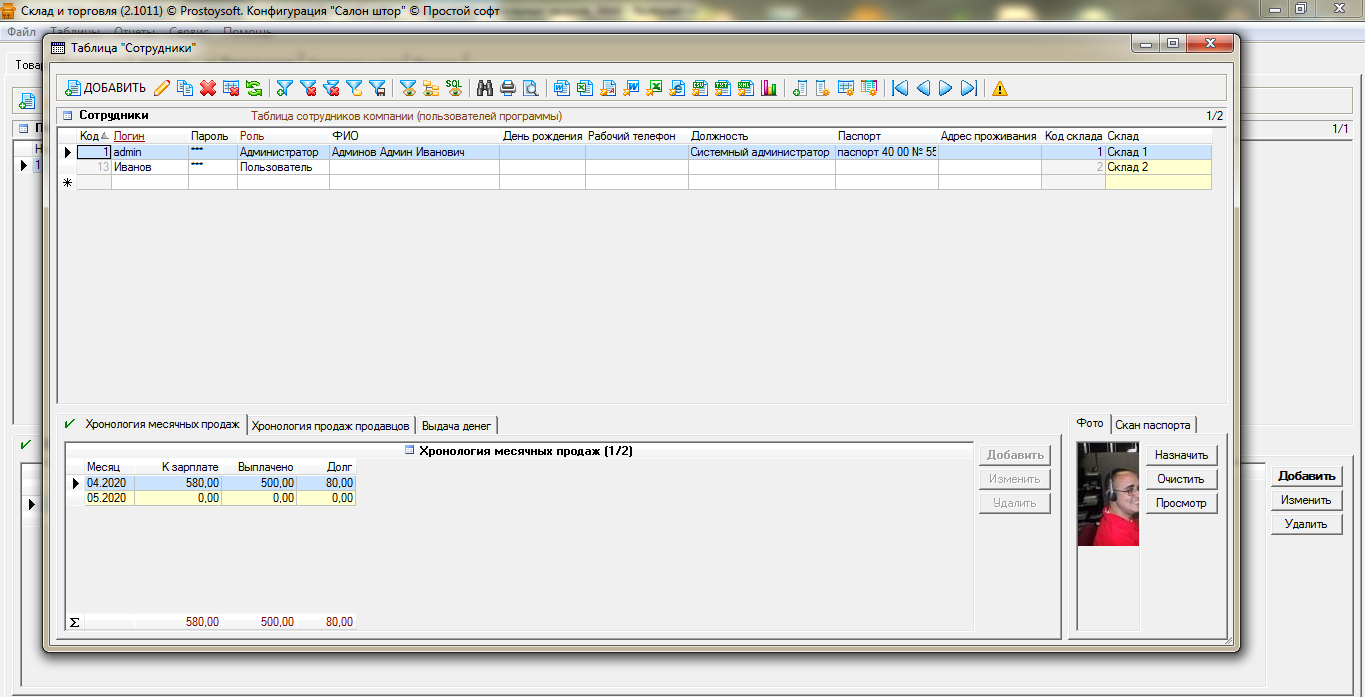This screenshot has width=1365, height=697.
Task: Click the employee photo thumbnail
Action: pos(1108,494)
